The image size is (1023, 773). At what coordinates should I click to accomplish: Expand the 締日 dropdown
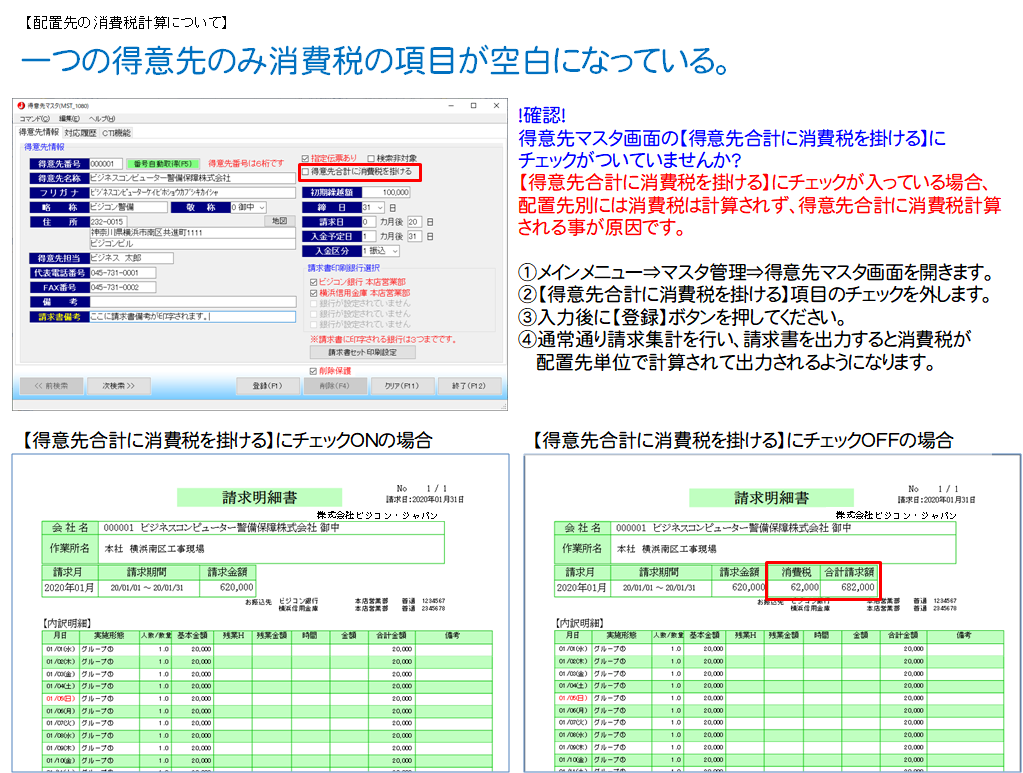tap(371, 207)
